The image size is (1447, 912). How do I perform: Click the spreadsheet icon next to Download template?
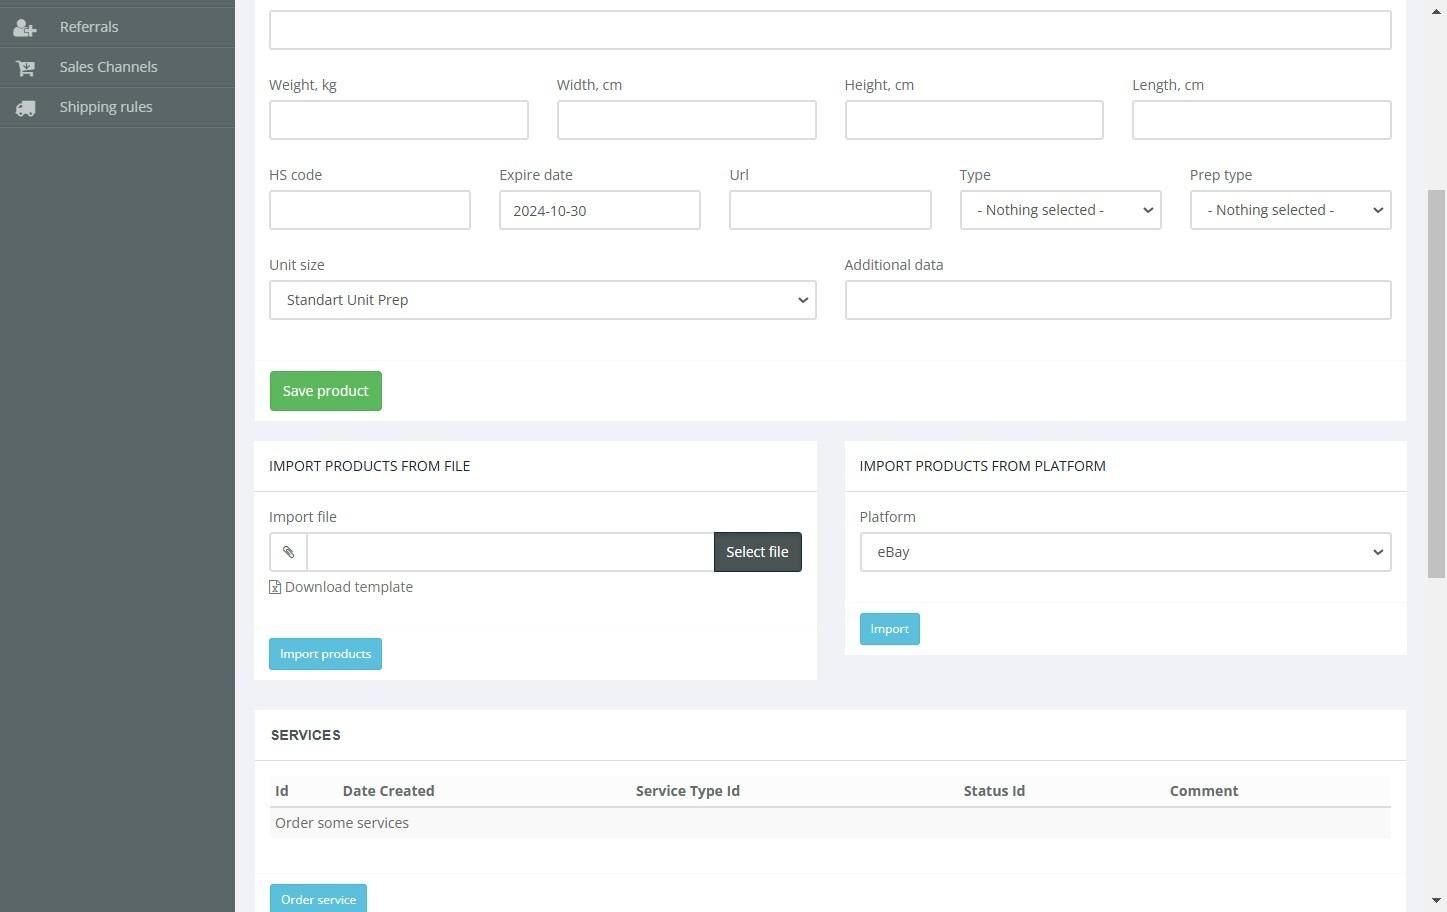275,587
